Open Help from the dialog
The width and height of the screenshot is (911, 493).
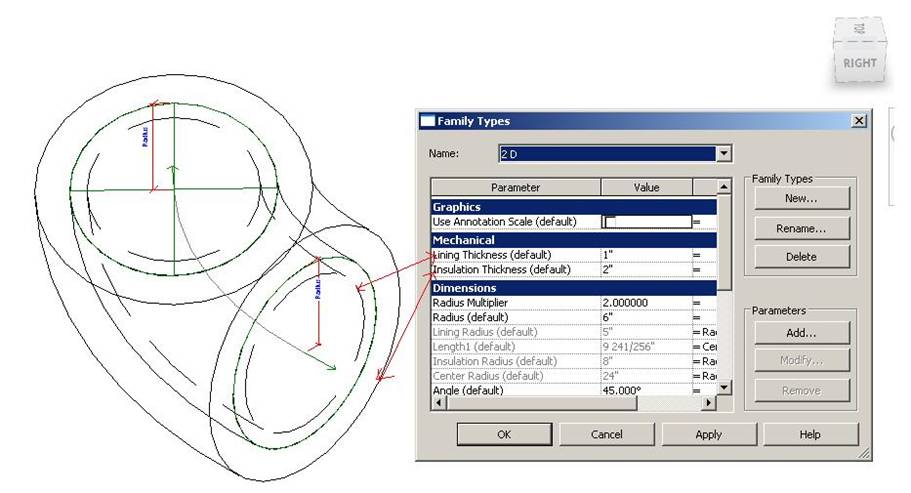pyautogui.click(x=809, y=435)
